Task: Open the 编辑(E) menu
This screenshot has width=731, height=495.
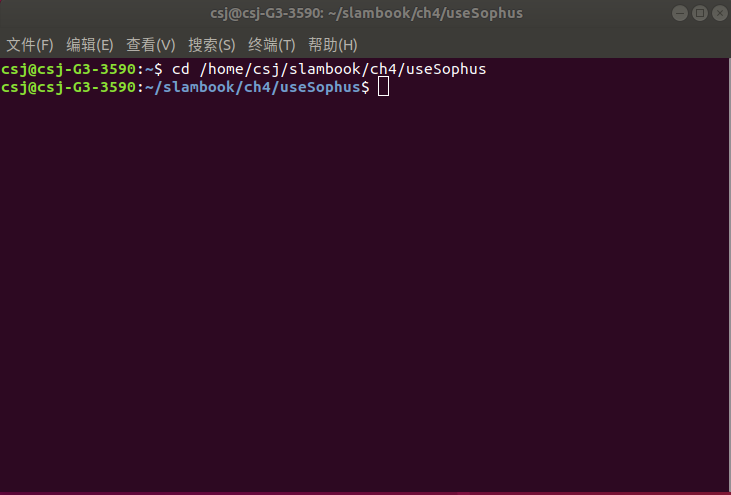Action: point(90,45)
